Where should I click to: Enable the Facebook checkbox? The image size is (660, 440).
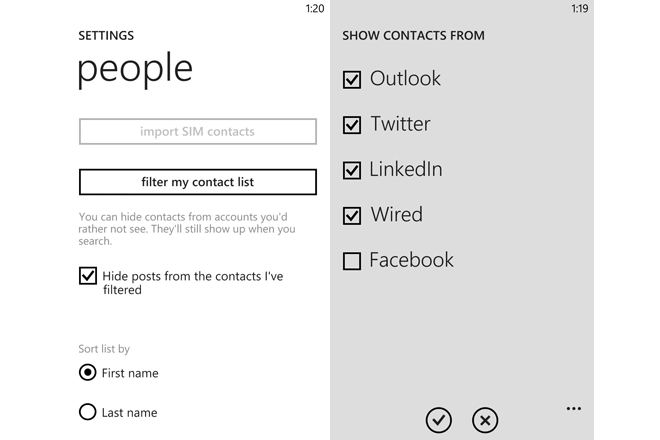(x=352, y=261)
